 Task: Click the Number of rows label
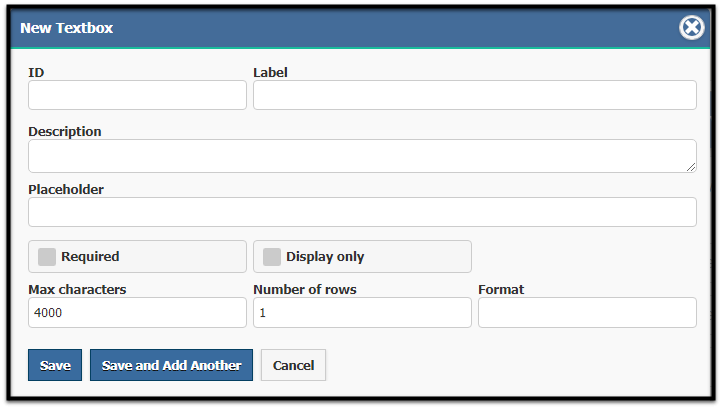tap(305, 289)
